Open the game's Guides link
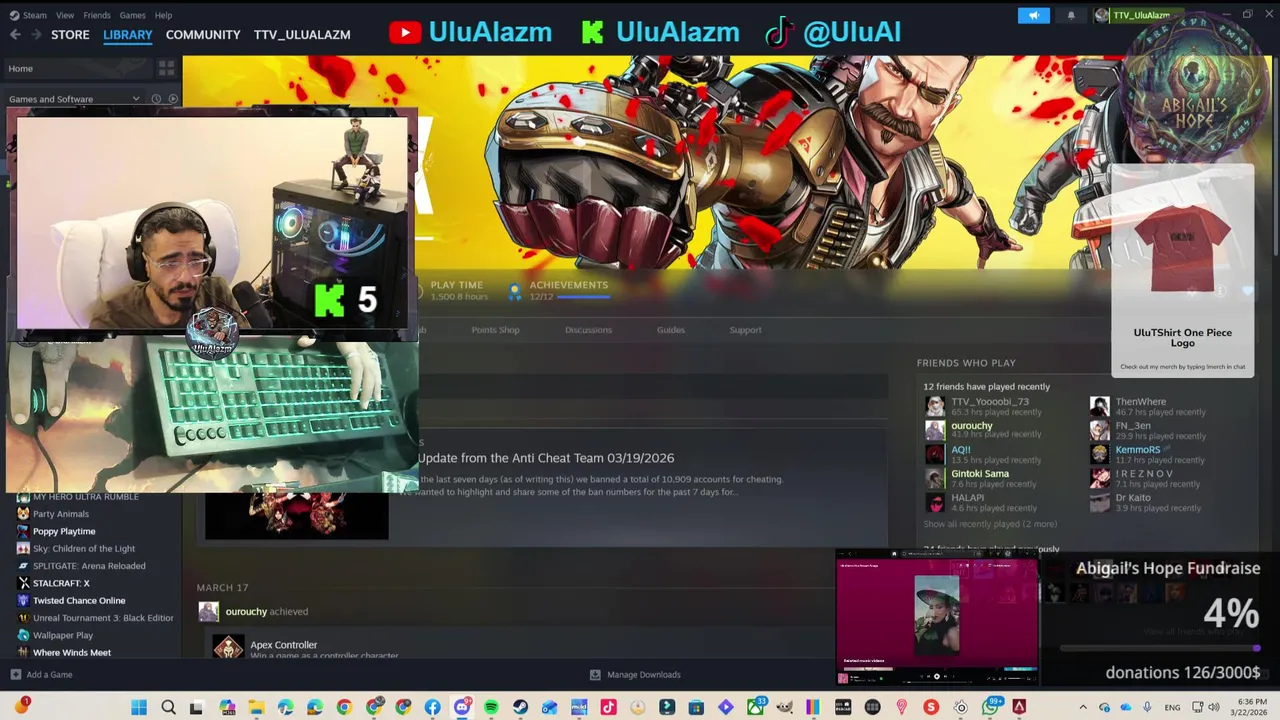 click(671, 330)
